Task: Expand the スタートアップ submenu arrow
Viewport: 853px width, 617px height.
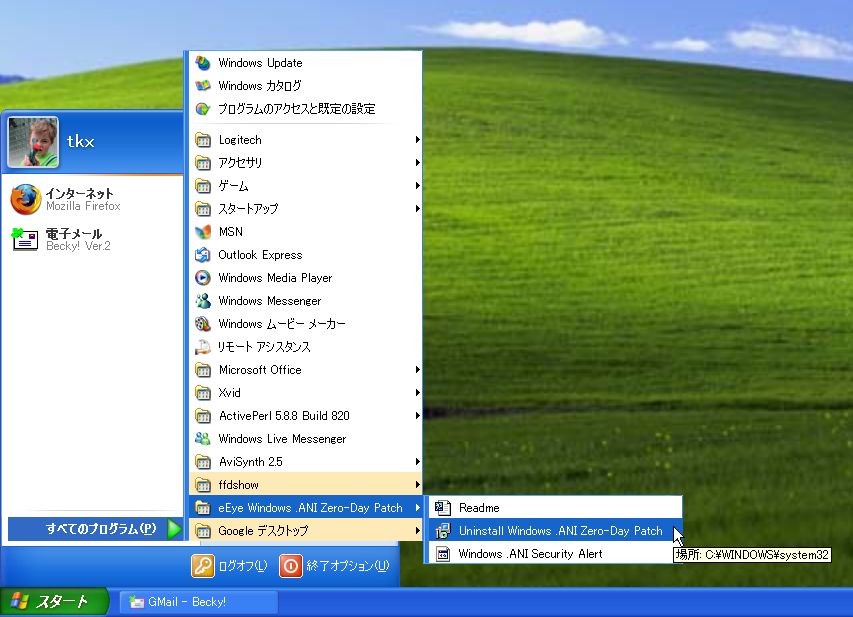Action: [417, 208]
